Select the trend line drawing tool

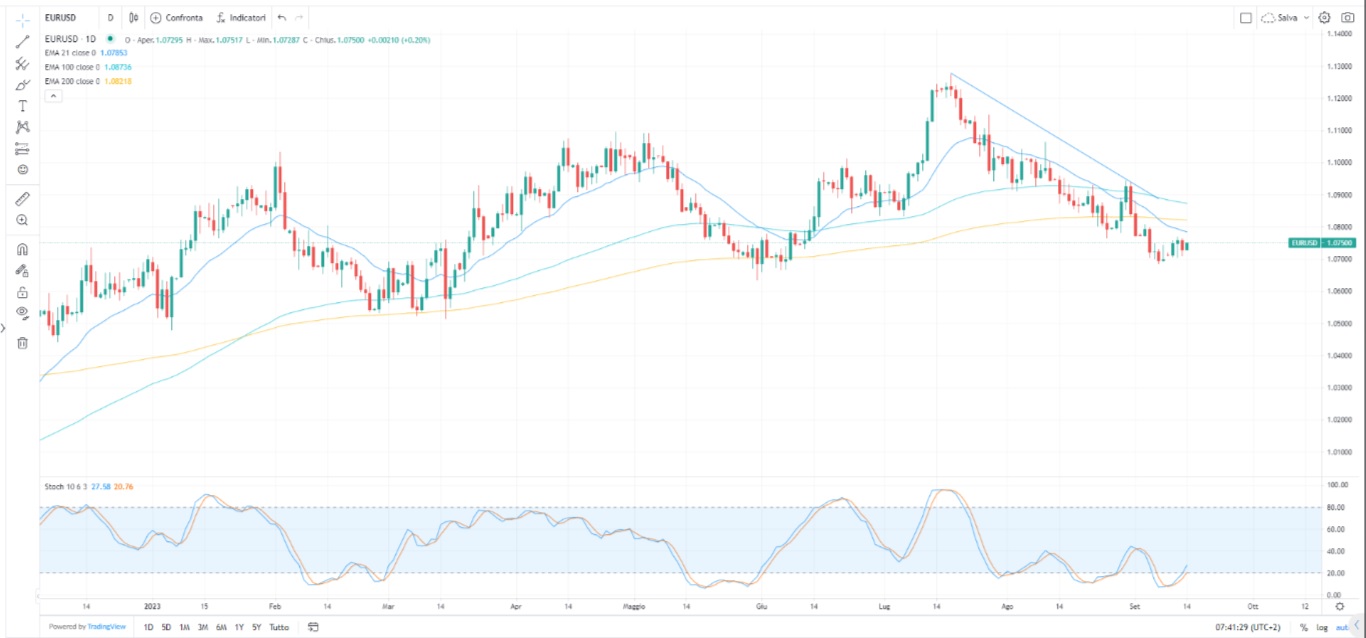click(21, 41)
